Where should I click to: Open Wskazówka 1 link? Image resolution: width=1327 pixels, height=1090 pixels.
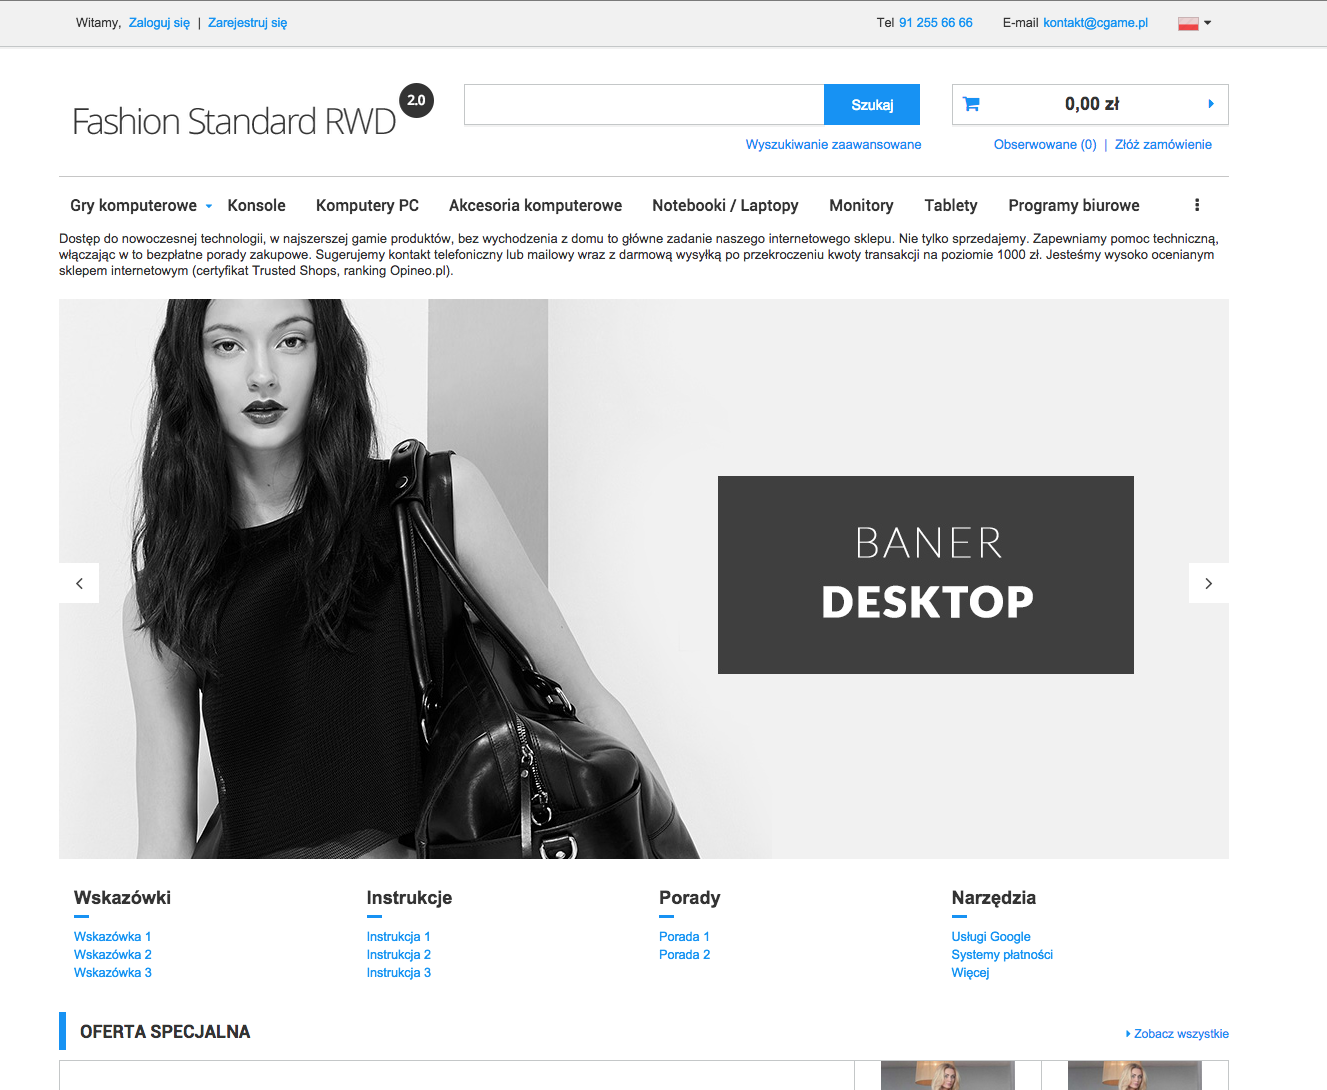(112, 937)
